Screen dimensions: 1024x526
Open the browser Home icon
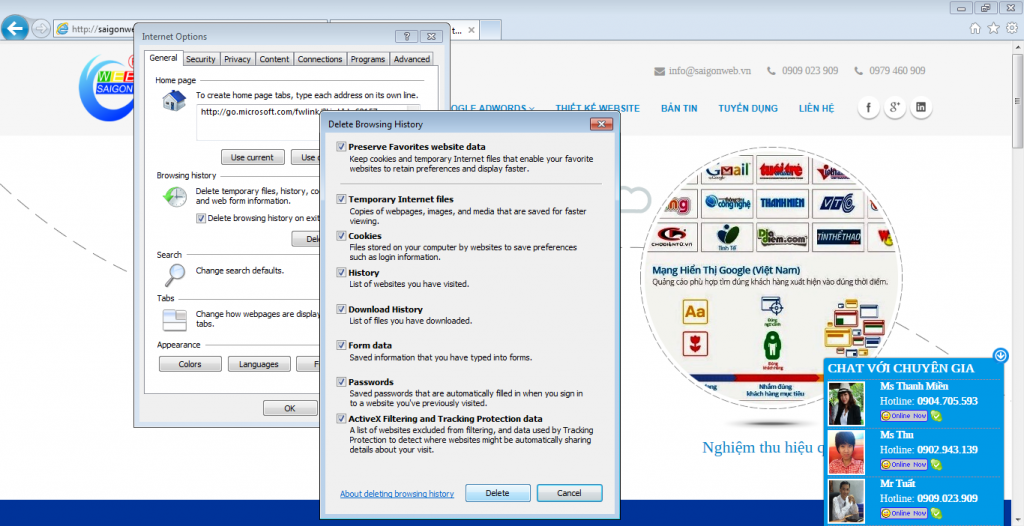(975, 28)
